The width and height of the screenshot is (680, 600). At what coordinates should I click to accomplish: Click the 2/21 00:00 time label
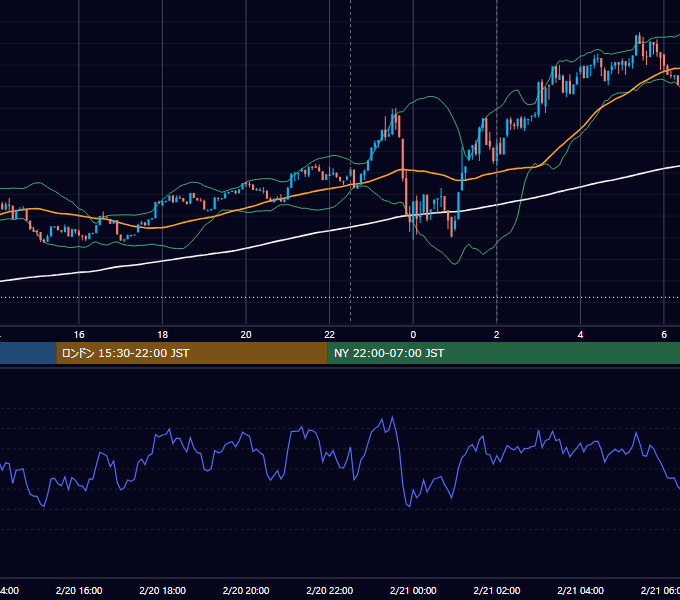tap(413, 590)
